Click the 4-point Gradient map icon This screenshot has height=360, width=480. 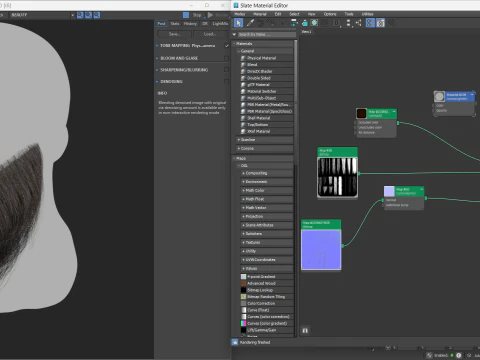pyautogui.click(x=243, y=277)
